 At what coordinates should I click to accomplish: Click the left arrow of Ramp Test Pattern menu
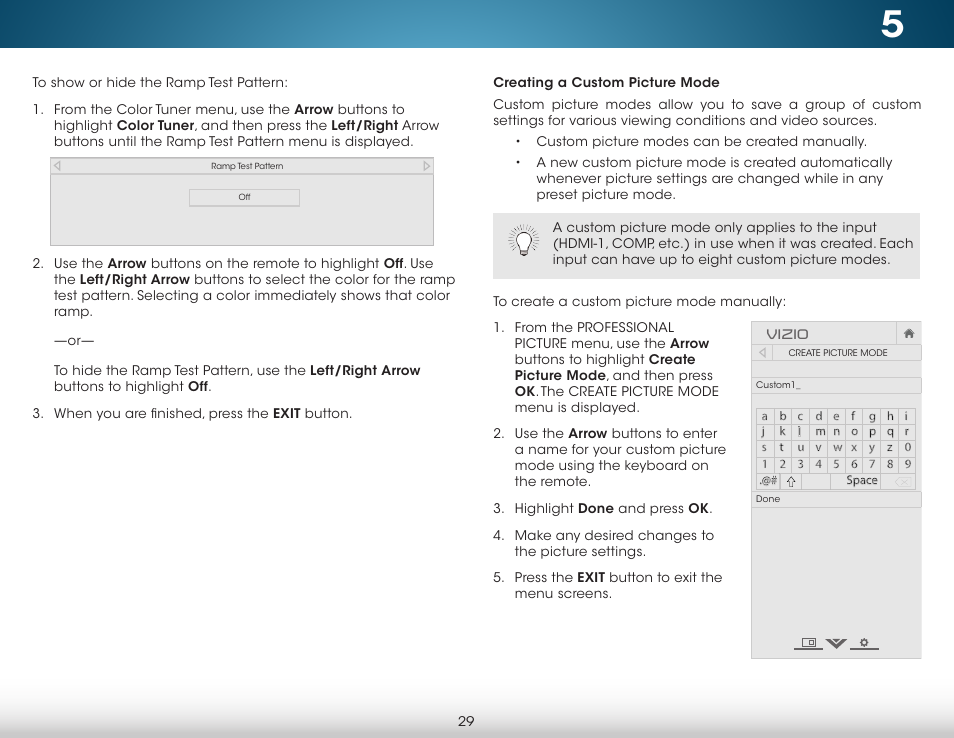click(x=57, y=165)
